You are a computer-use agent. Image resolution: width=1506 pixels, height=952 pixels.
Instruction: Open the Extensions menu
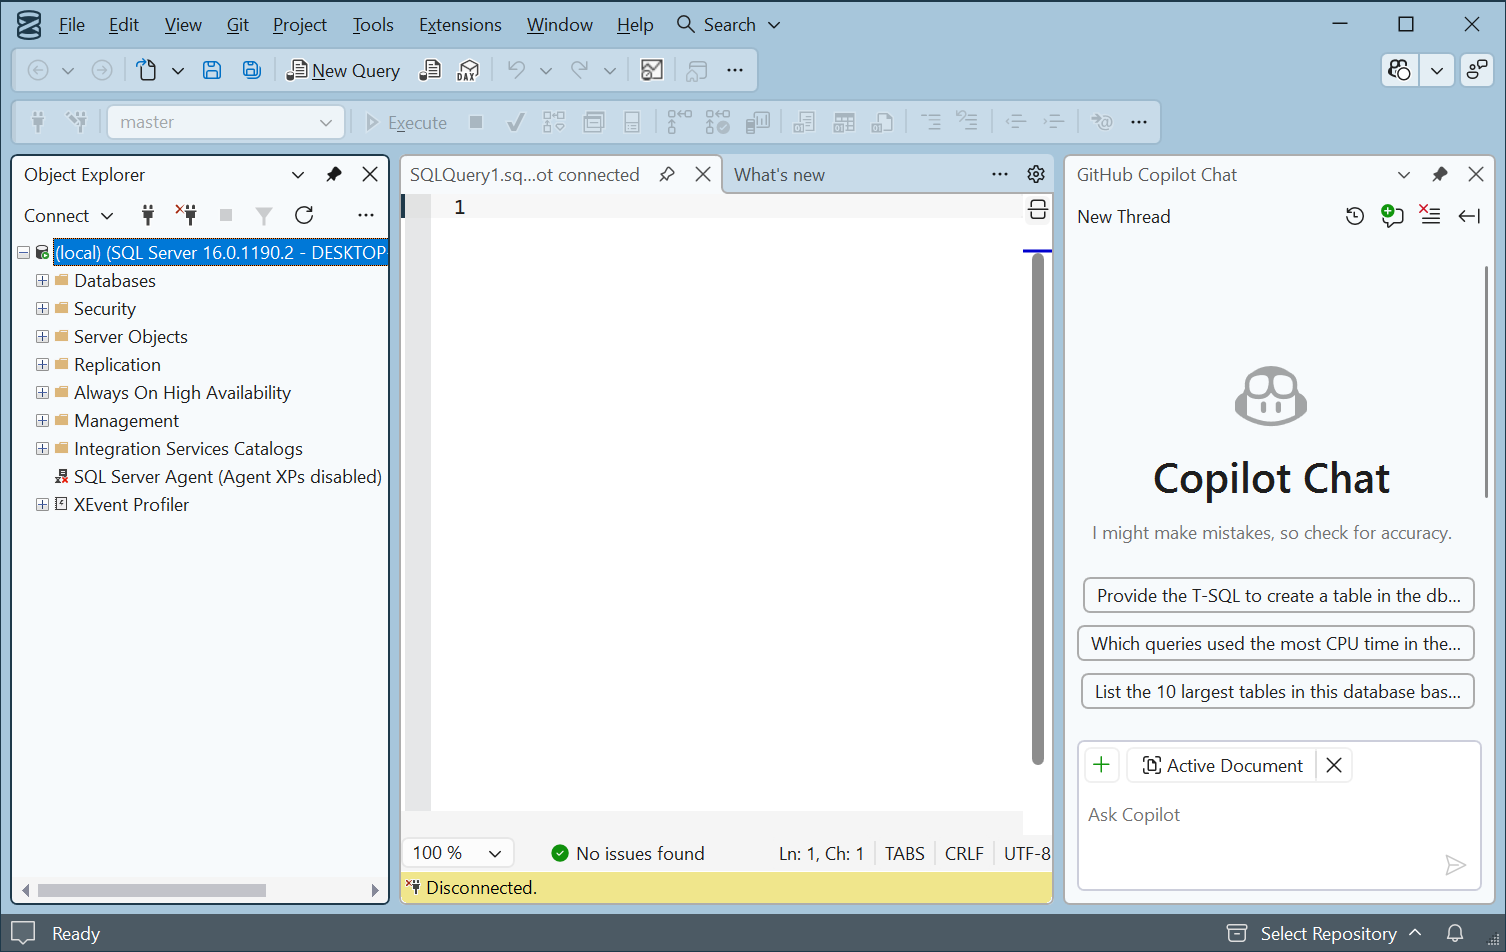click(460, 25)
